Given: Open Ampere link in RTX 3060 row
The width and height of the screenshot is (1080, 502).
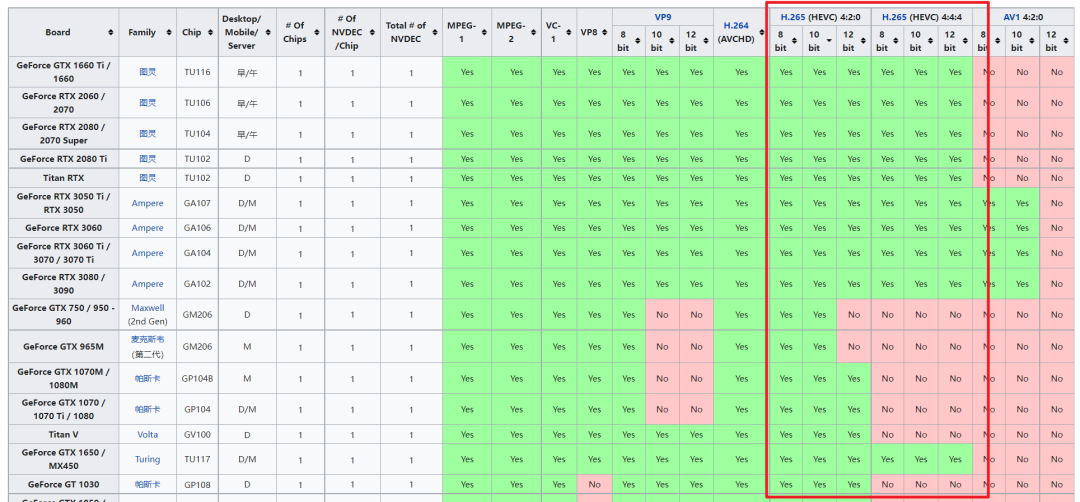Looking at the screenshot, I should 147,228.
